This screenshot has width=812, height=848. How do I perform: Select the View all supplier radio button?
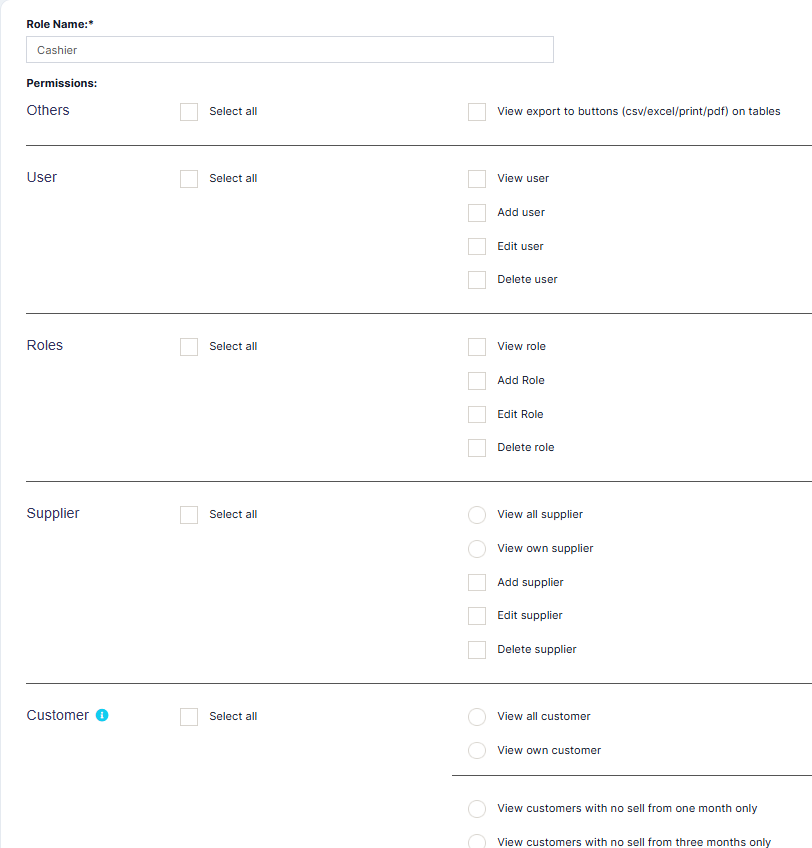[x=477, y=515]
